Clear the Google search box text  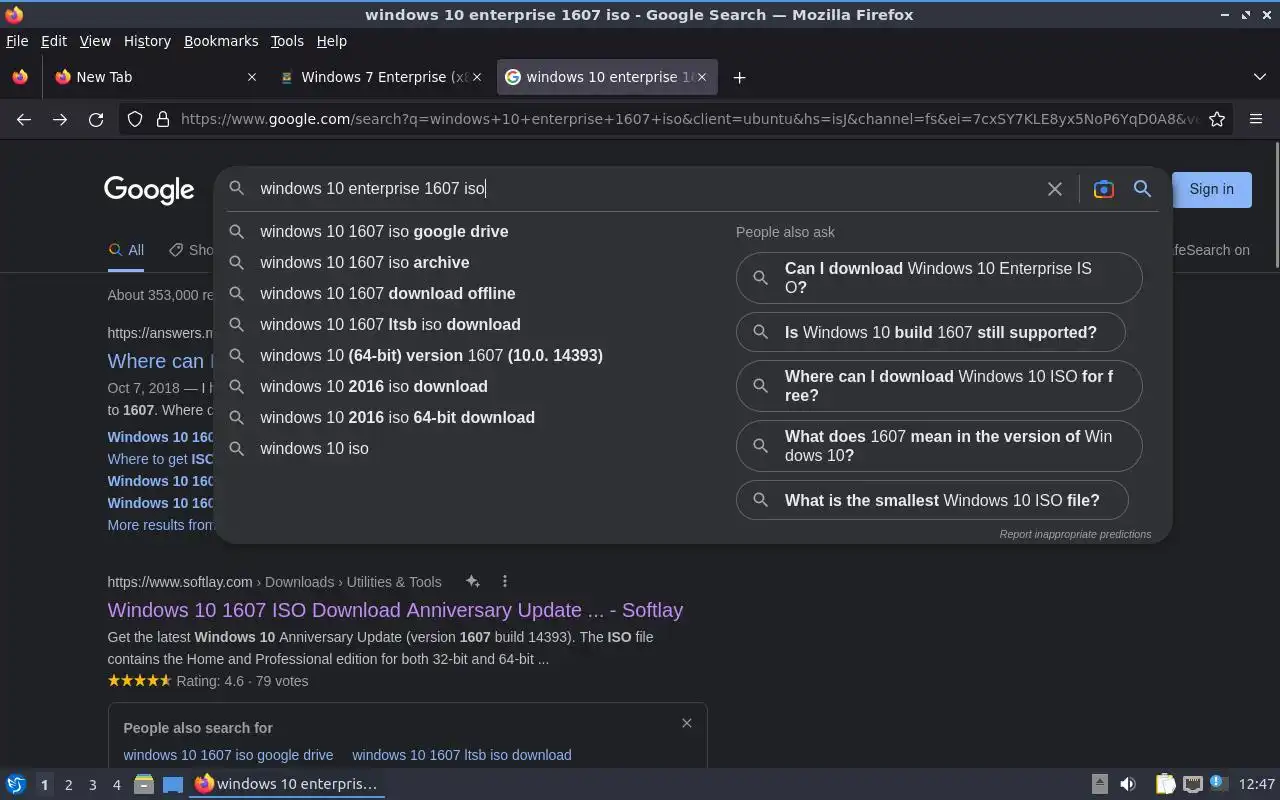point(1054,189)
